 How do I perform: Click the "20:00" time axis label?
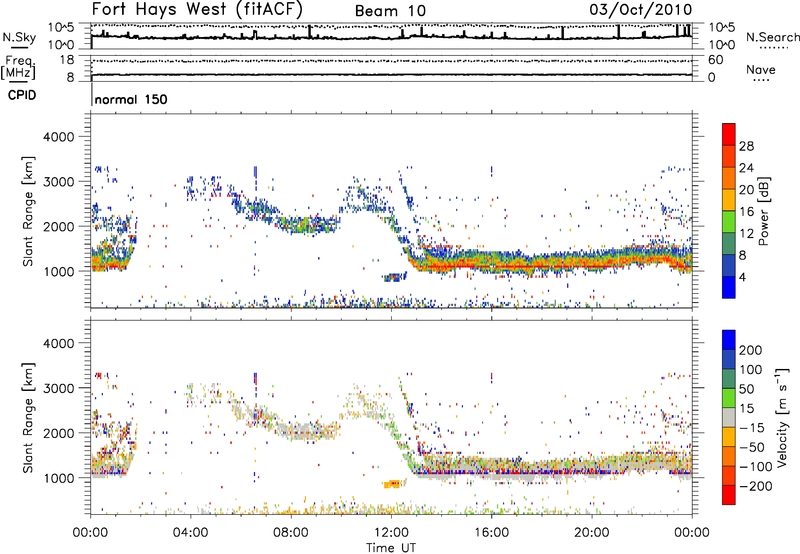592,533
